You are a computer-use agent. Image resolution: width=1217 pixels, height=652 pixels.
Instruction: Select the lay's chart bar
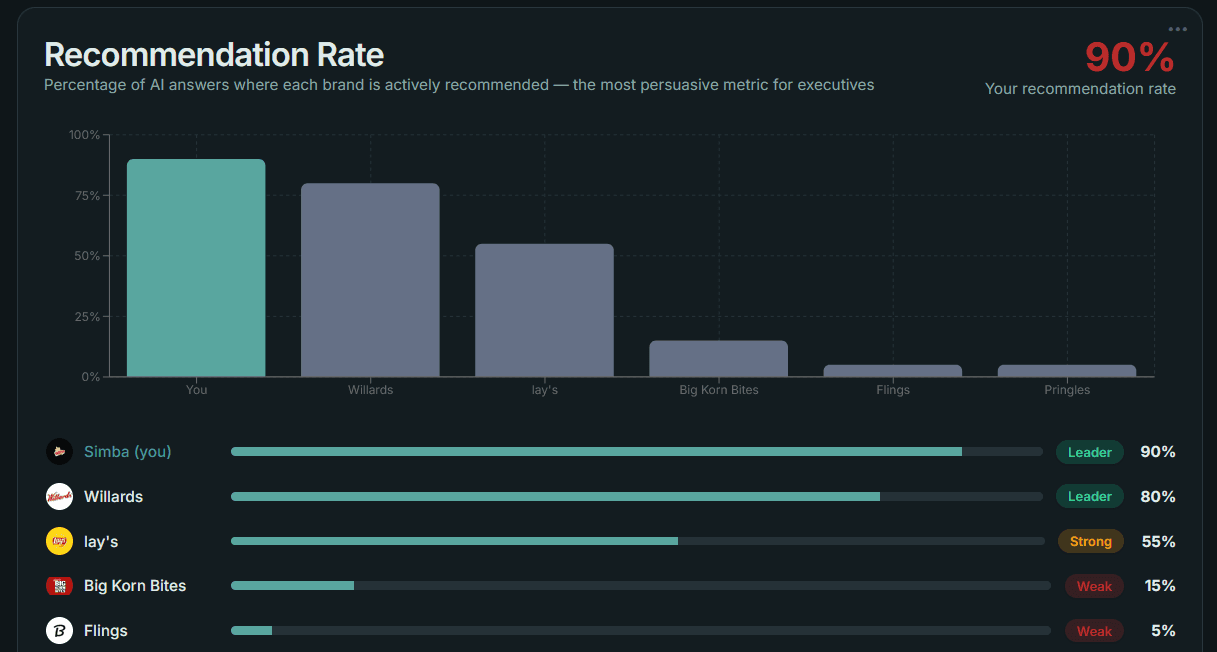544,310
